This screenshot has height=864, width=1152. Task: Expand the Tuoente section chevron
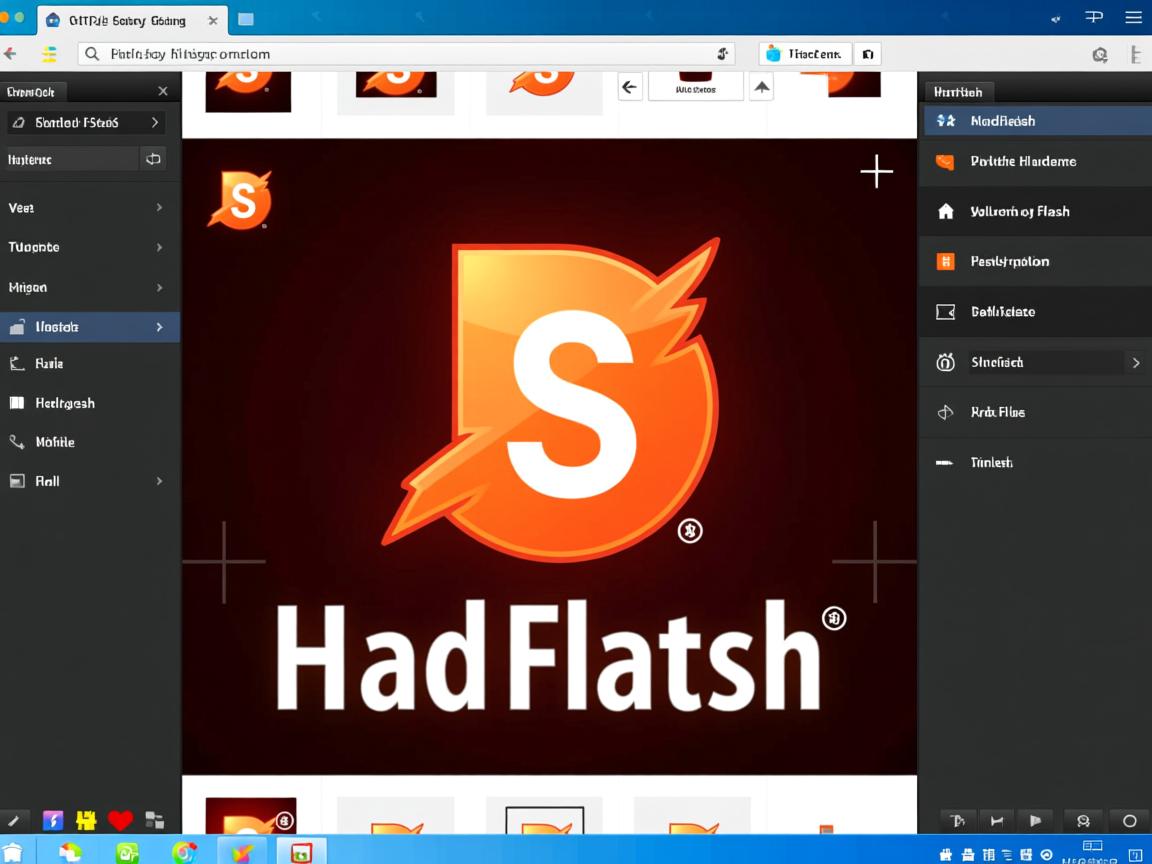point(159,247)
